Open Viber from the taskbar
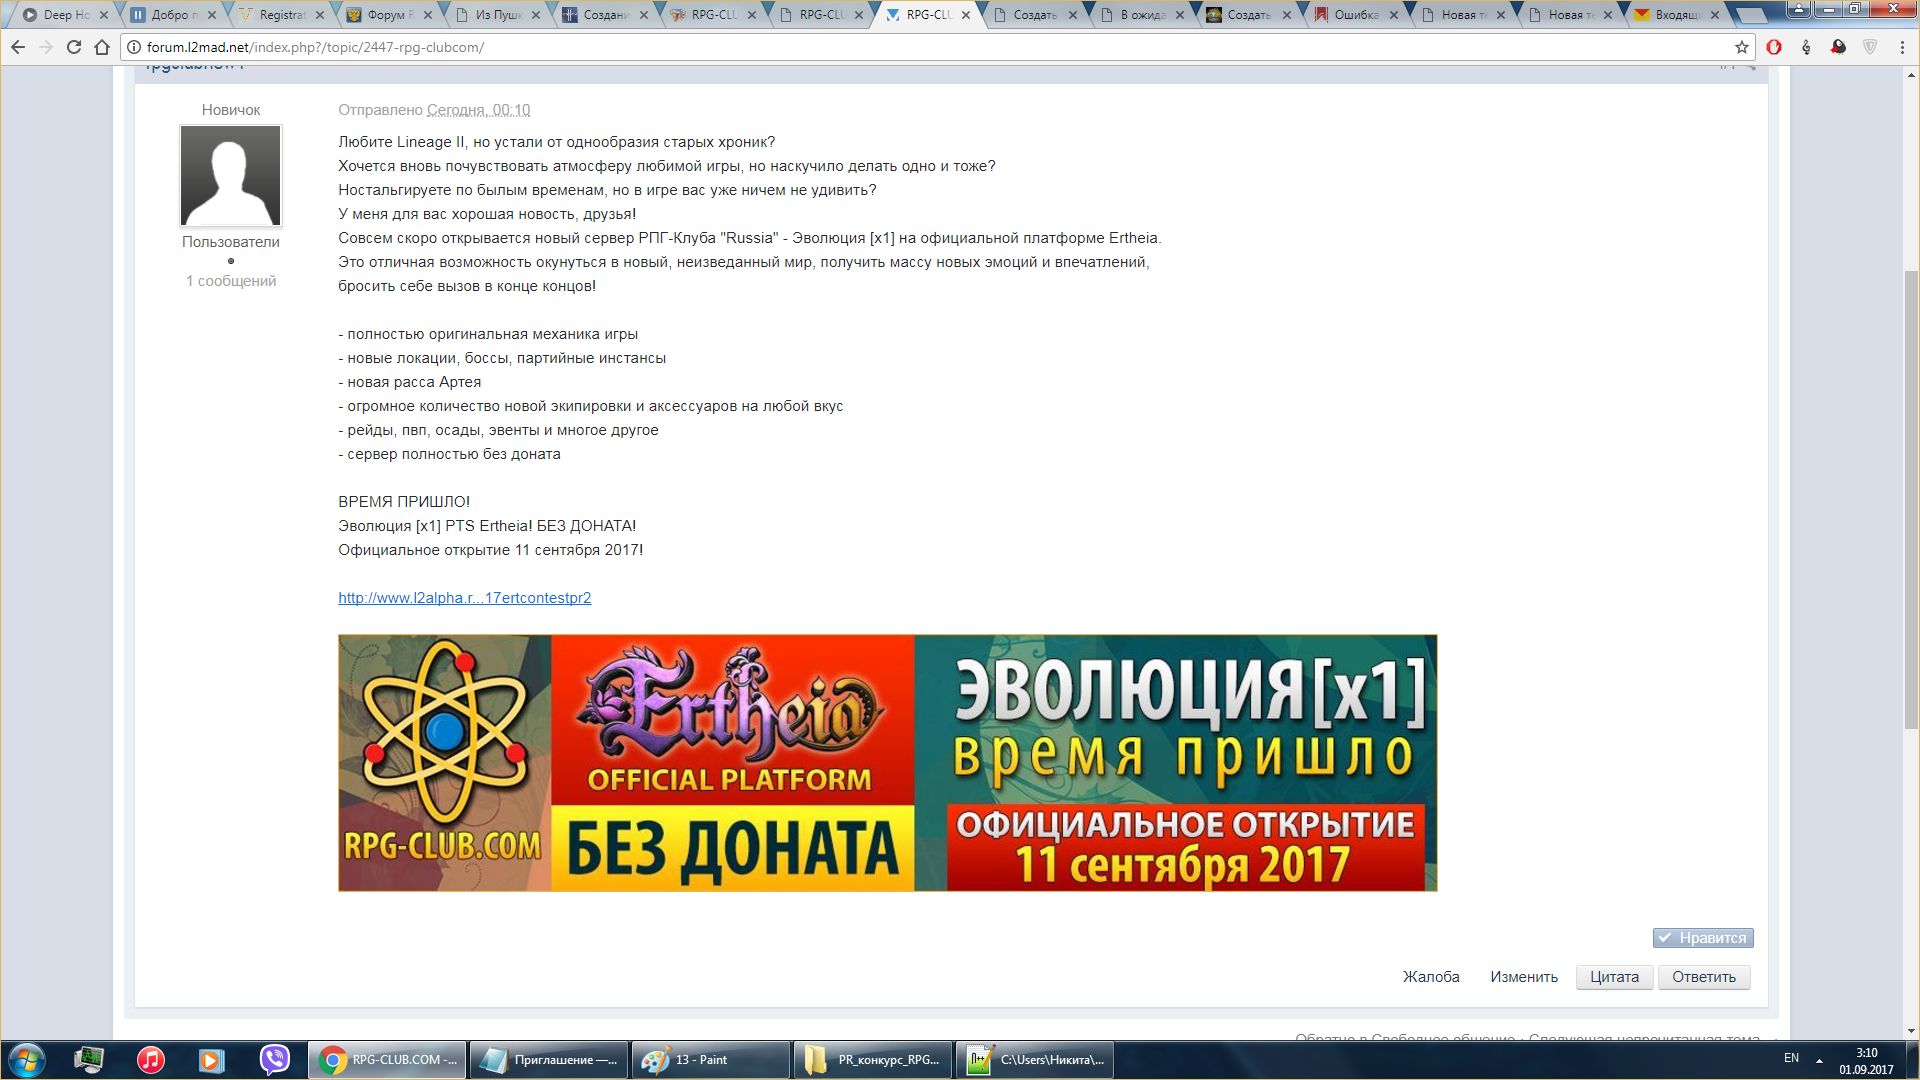Screen dimensions: 1920x1080 pyautogui.click(x=274, y=1060)
